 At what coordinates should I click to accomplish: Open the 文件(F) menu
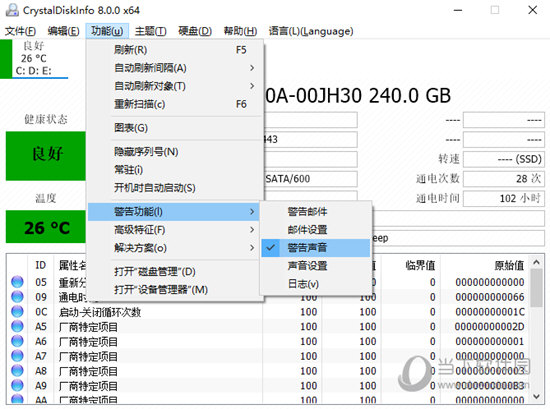tap(20, 31)
